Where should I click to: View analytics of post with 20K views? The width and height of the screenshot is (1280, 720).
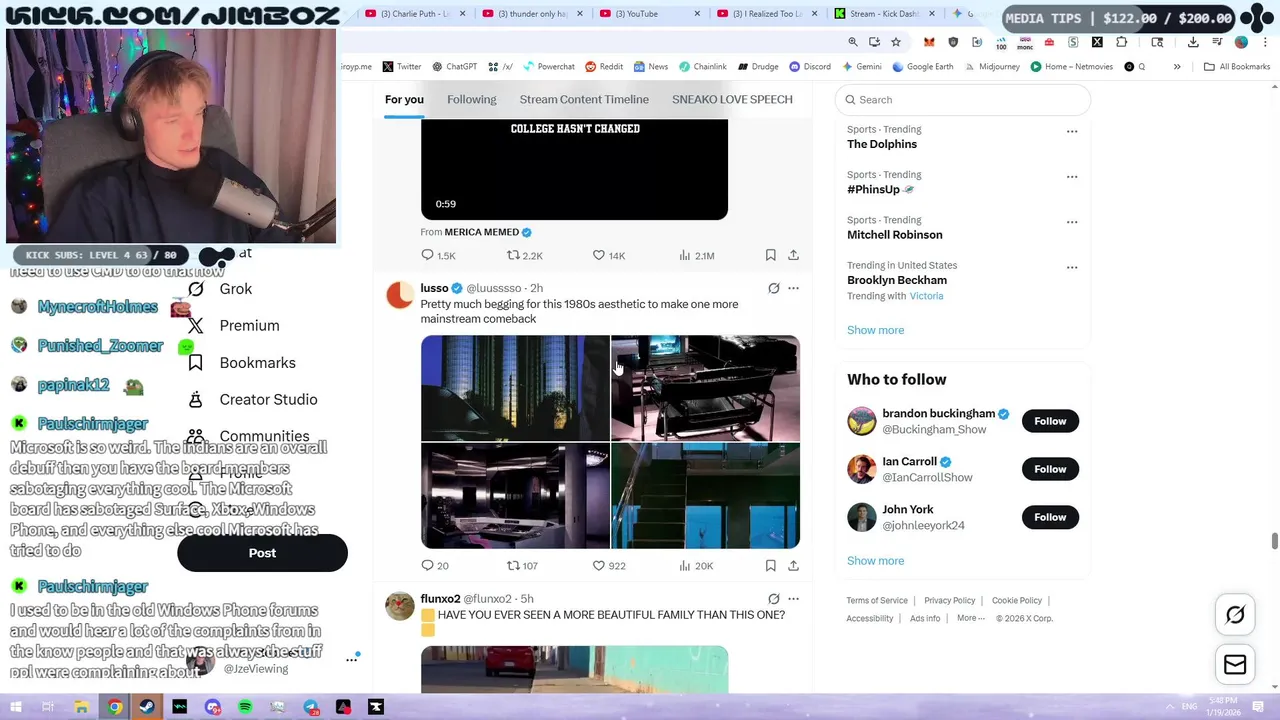(695, 566)
